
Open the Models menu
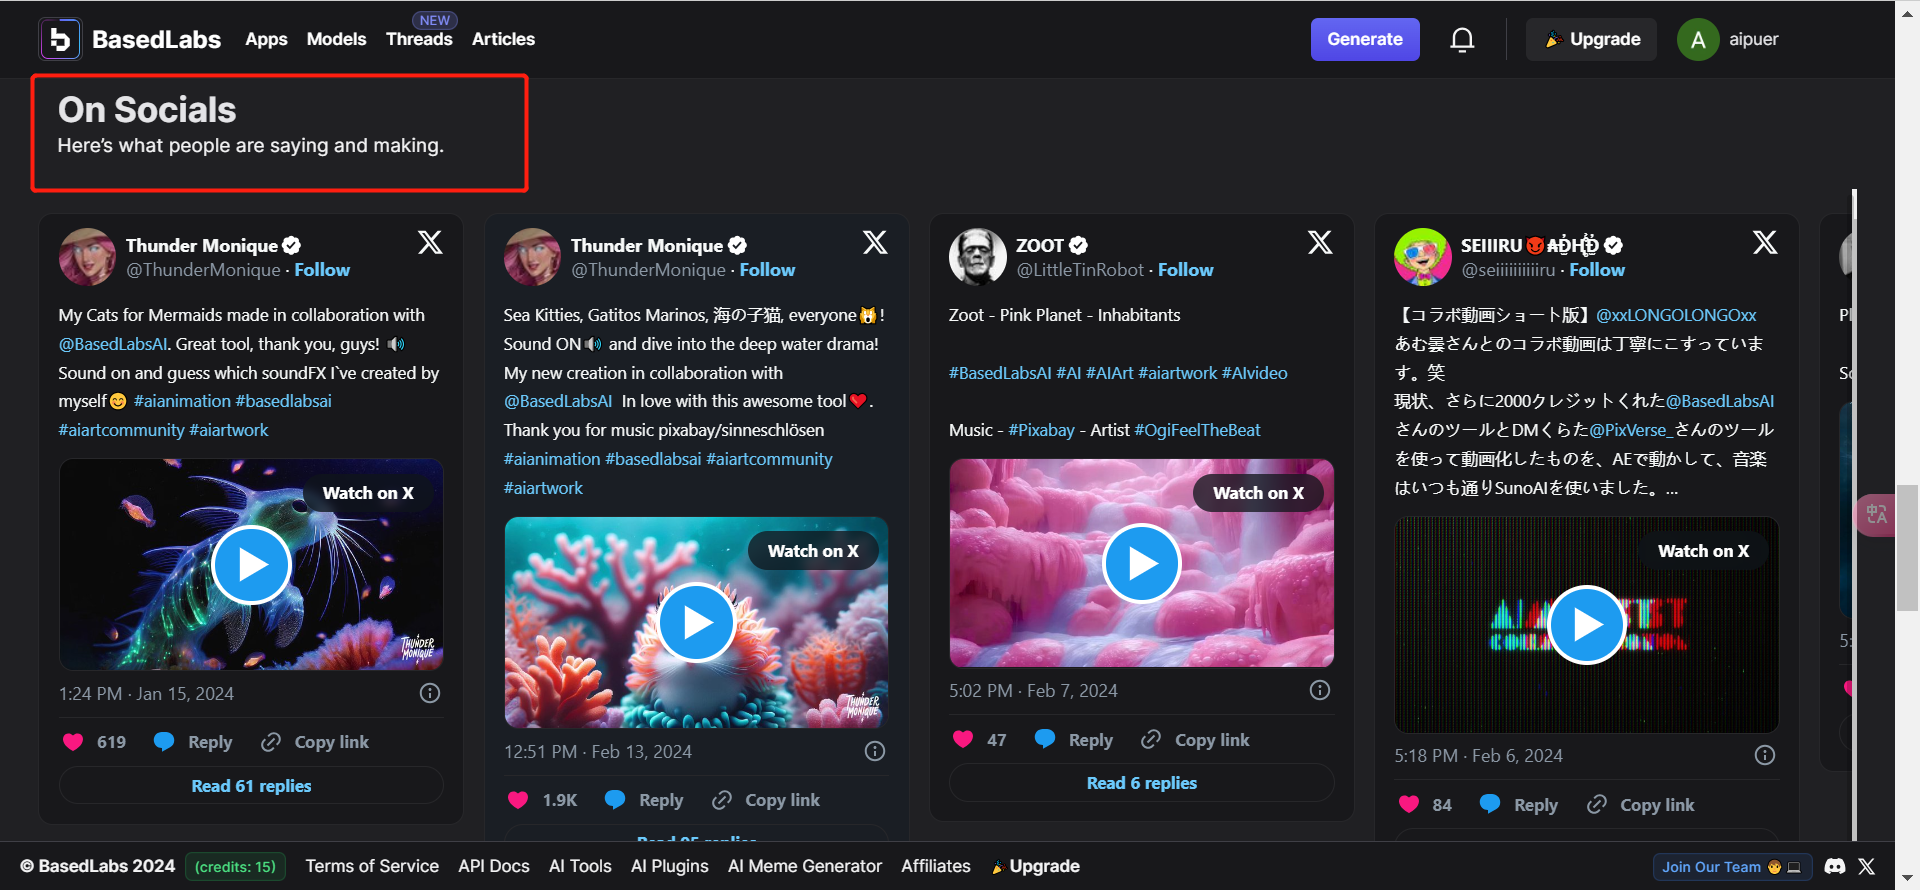click(336, 39)
